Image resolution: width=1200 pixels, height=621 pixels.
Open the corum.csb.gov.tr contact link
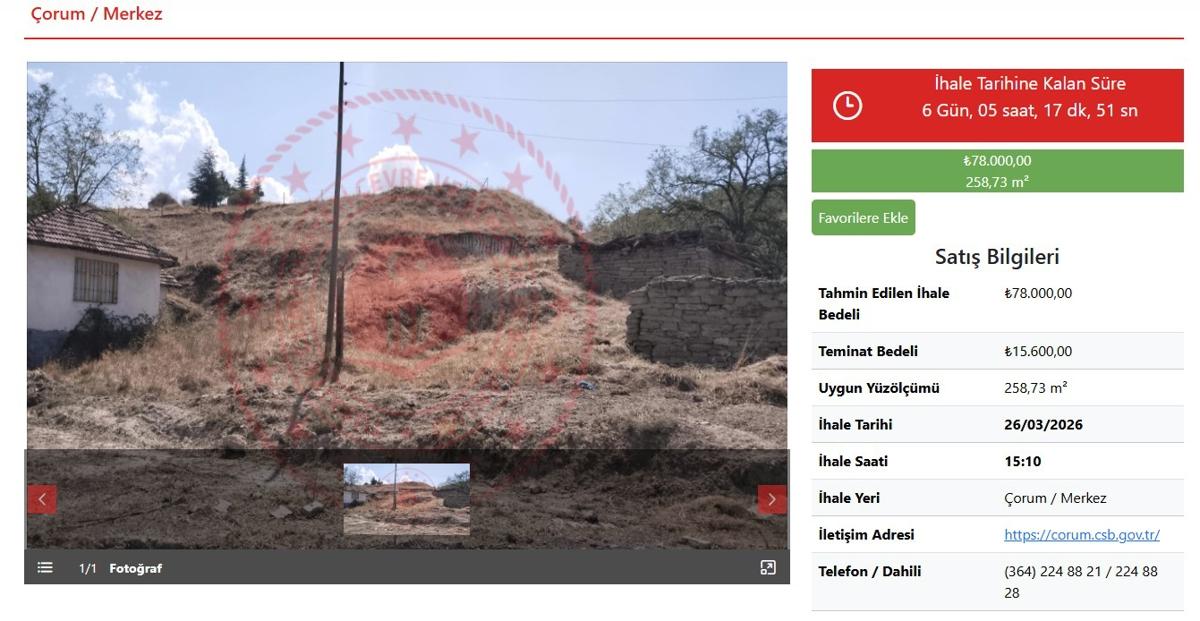[1081, 535]
